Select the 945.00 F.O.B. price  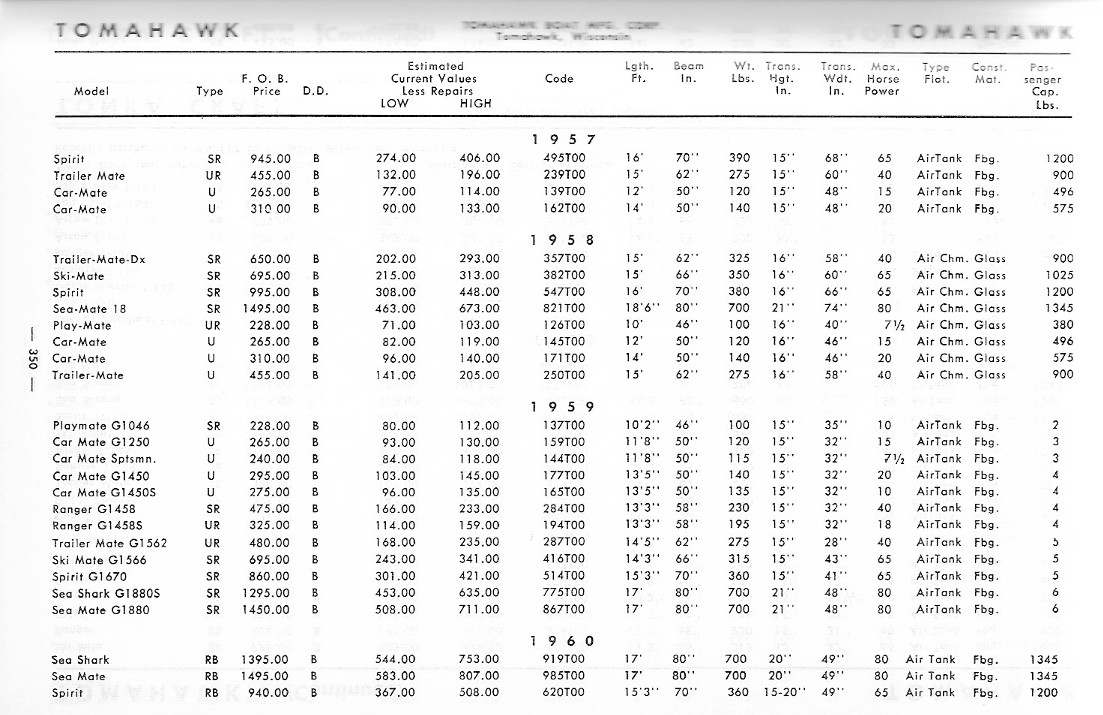point(271,159)
